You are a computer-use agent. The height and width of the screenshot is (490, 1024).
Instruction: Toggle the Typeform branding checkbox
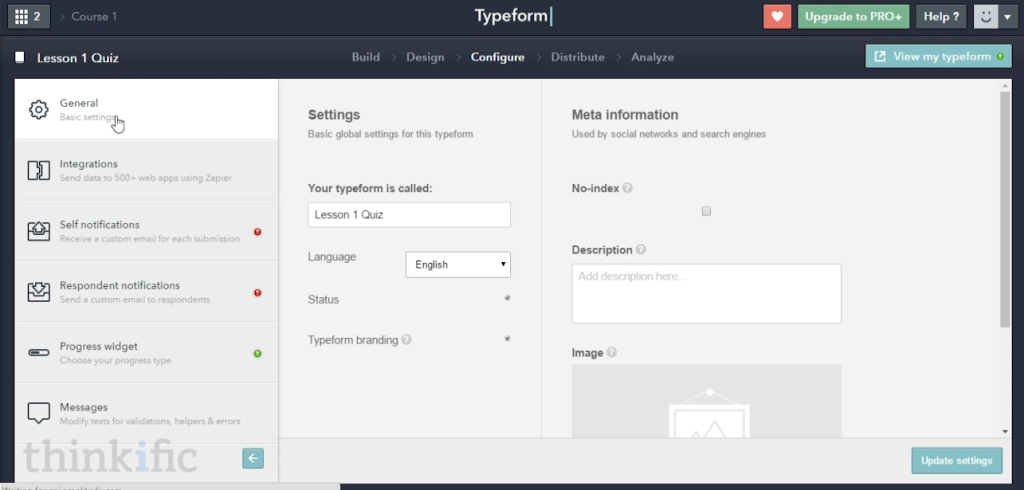pos(507,338)
